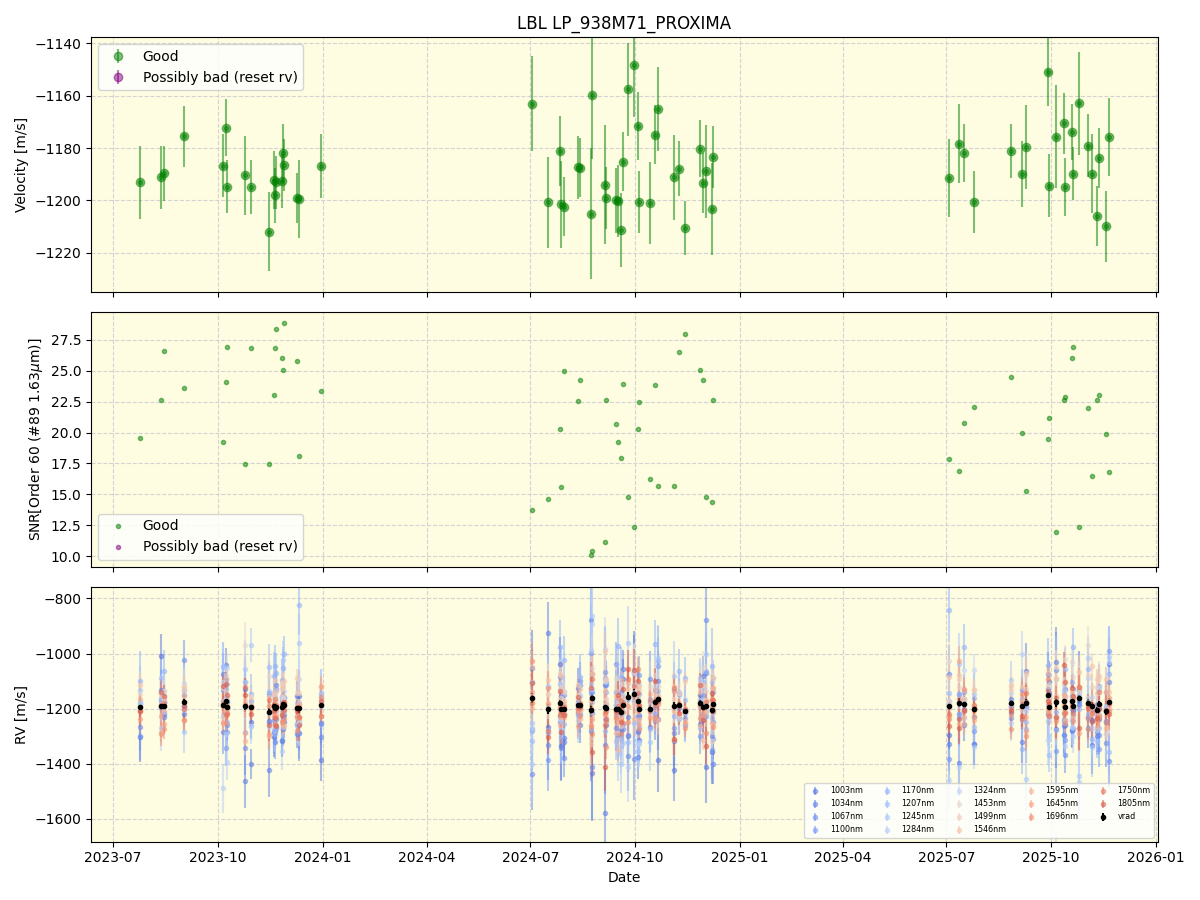Viewport: 1200px width, 900px height.
Task: Click the 15.0 SNR tick label
Action: click(x=69, y=494)
